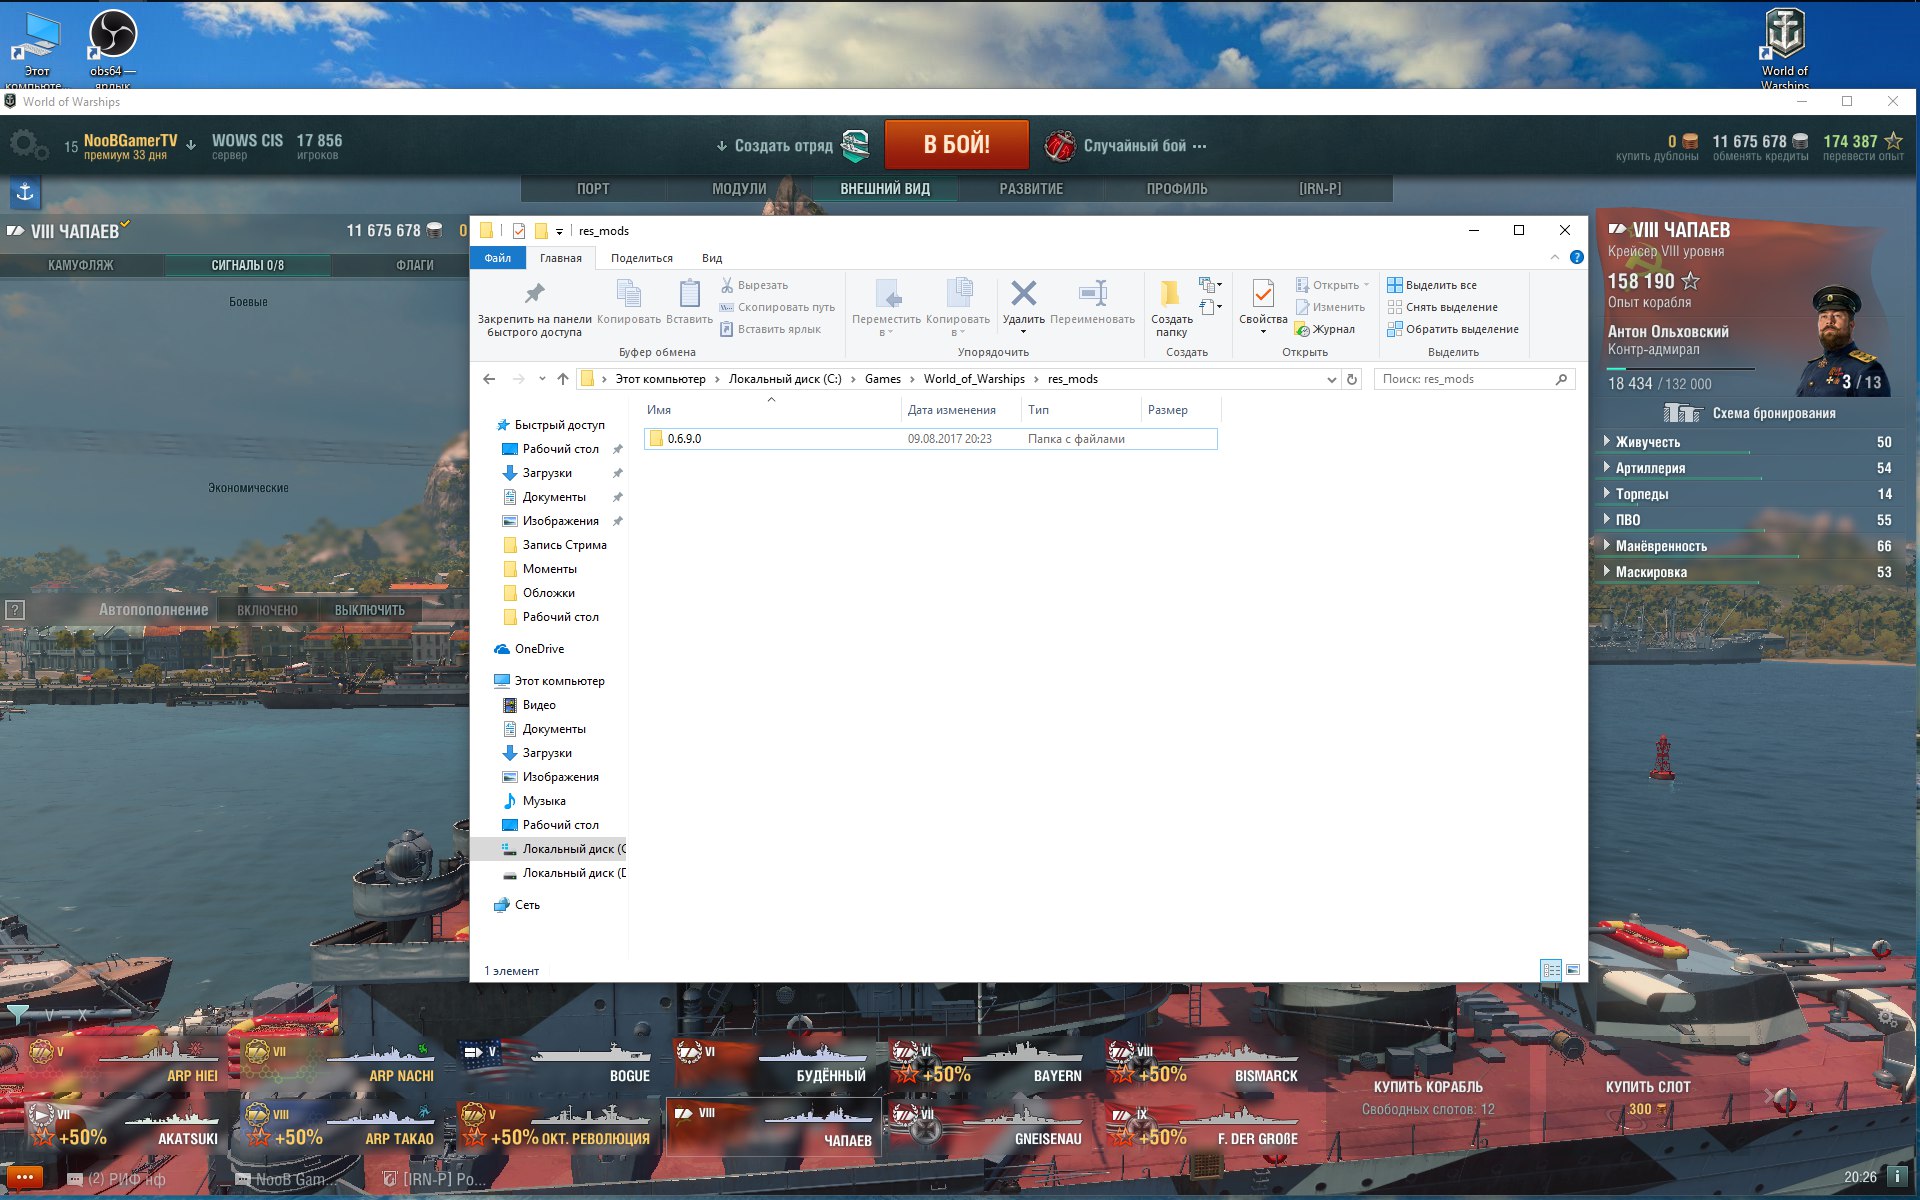Image resolution: width=1920 pixels, height=1200 pixels.
Task: Switch to the МОДУЛИ tab
Action: pos(739,189)
